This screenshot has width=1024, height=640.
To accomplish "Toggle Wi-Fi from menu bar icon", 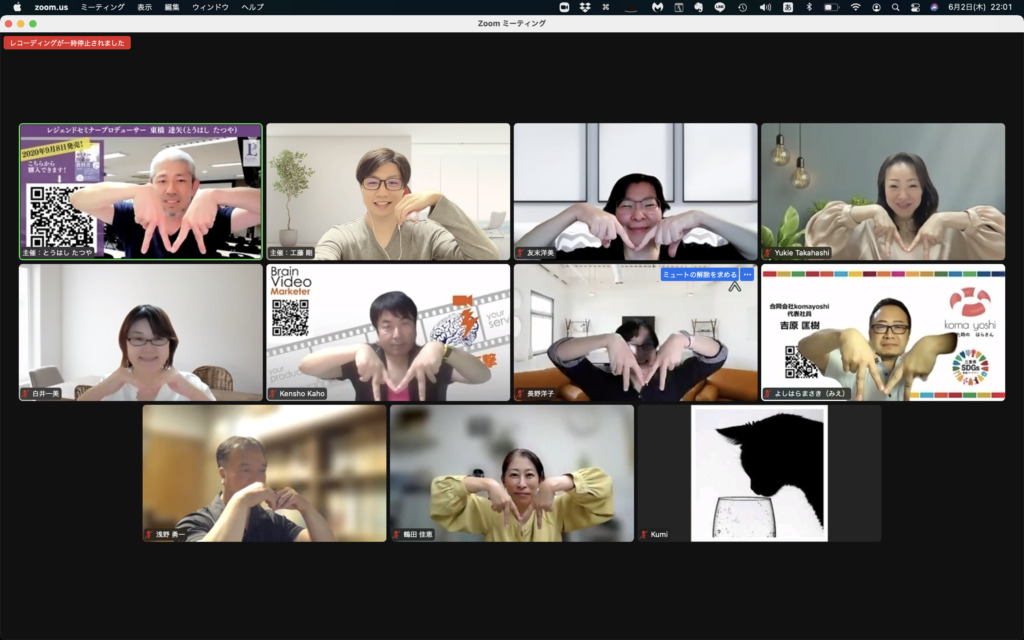I will 855,7.
